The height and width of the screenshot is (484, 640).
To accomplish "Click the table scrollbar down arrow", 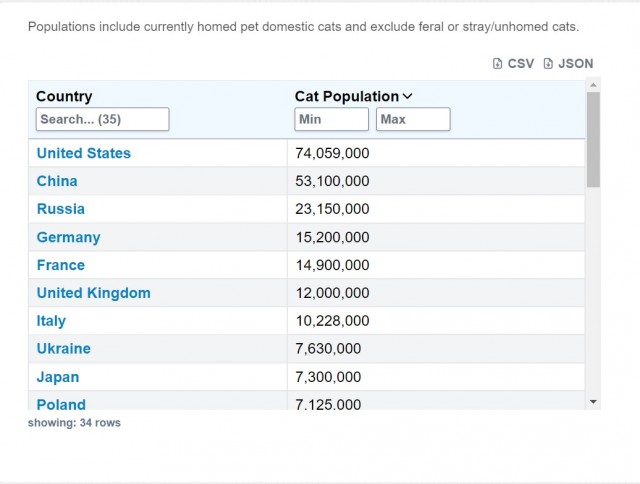I will click(593, 401).
